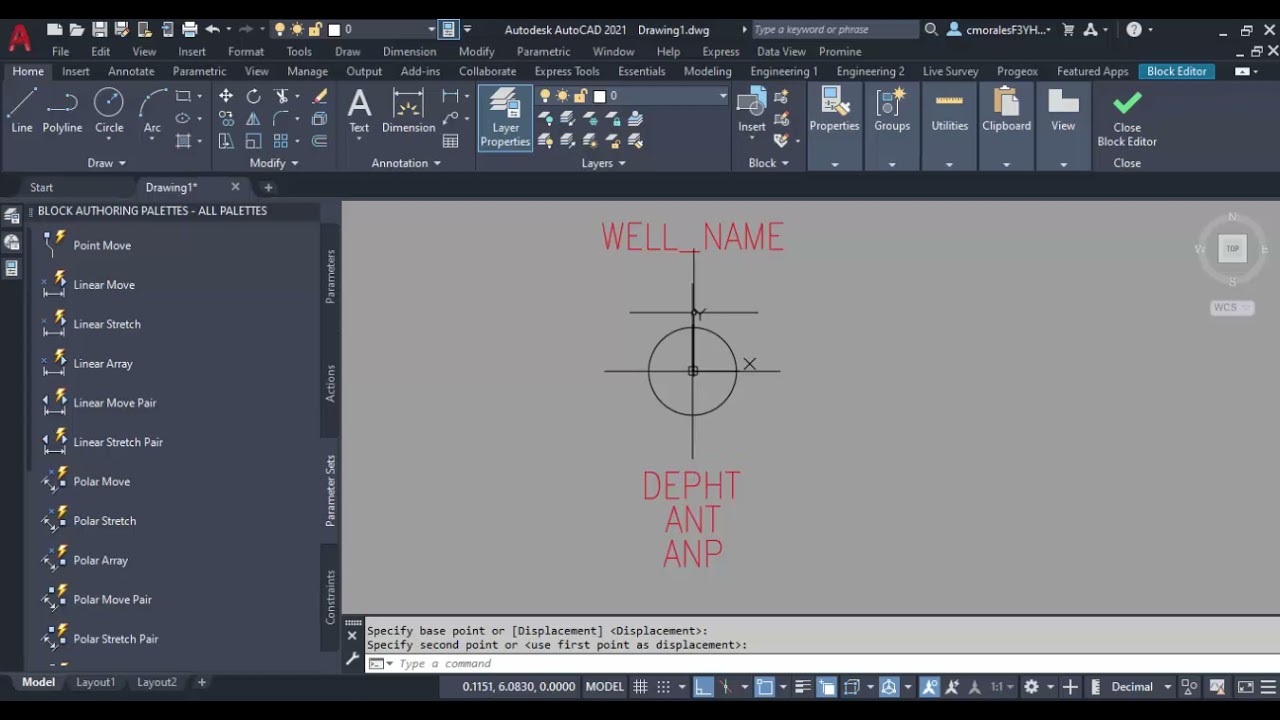Open the Parameters palette tab

331,277
